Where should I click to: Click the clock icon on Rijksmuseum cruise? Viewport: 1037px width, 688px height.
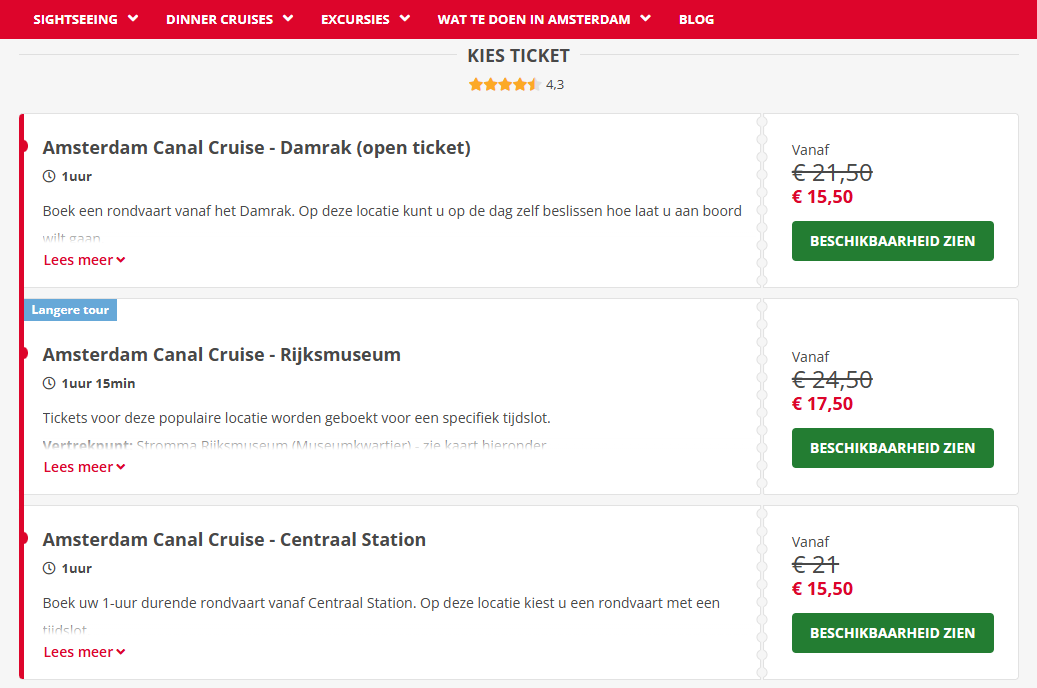pos(49,384)
